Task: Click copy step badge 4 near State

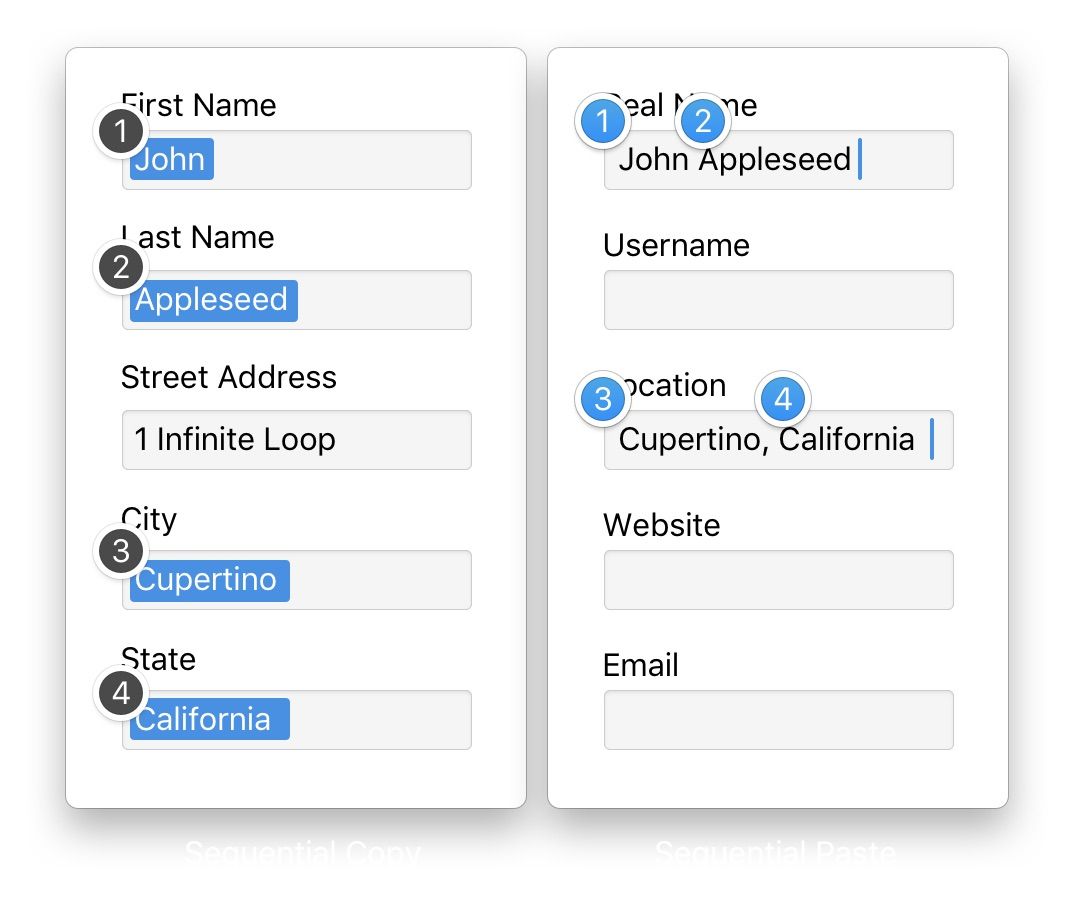Action: (120, 693)
